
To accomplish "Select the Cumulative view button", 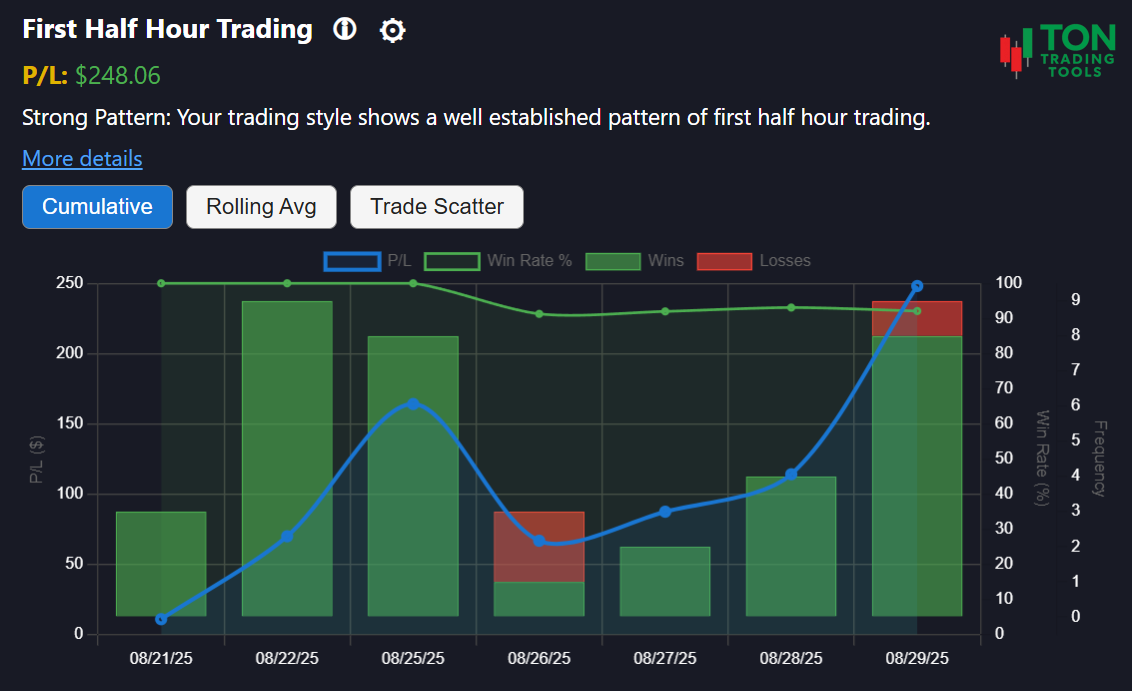I will pyautogui.click(x=97, y=207).
